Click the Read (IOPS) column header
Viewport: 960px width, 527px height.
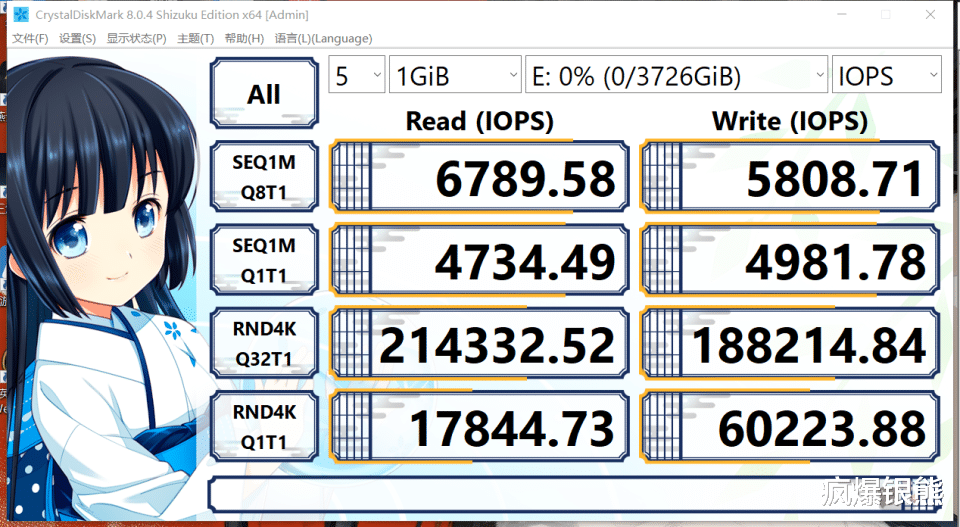[x=479, y=121]
